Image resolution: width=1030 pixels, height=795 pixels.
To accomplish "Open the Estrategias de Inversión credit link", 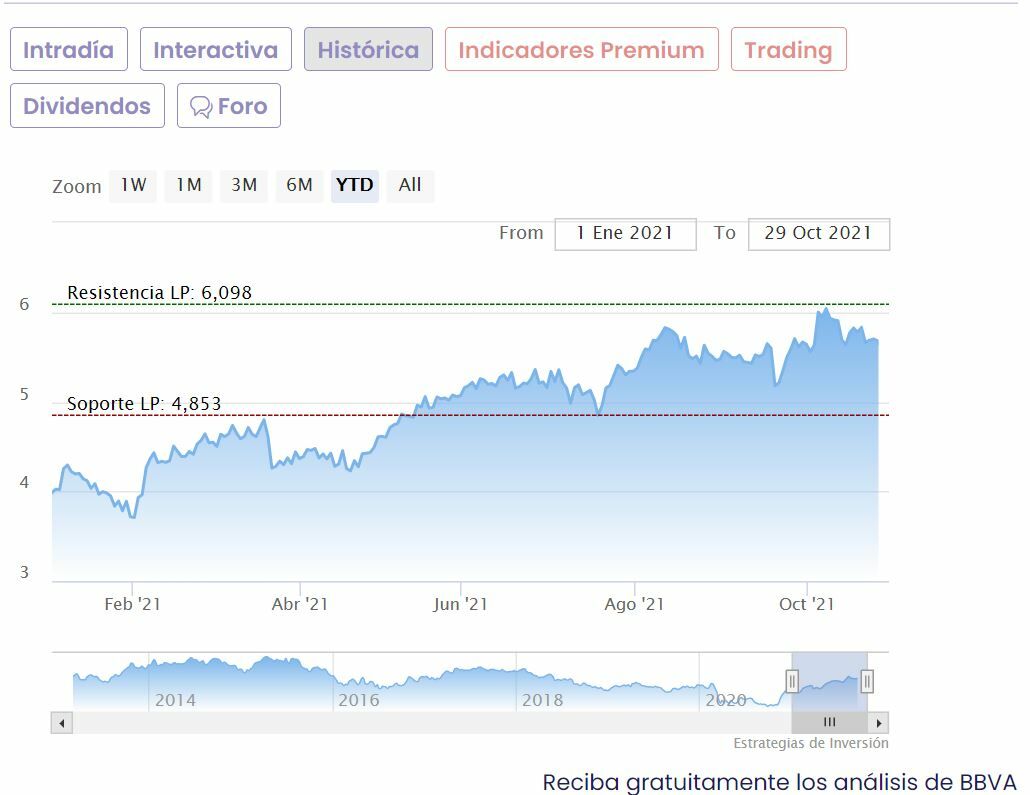I will [x=810, y=743].
